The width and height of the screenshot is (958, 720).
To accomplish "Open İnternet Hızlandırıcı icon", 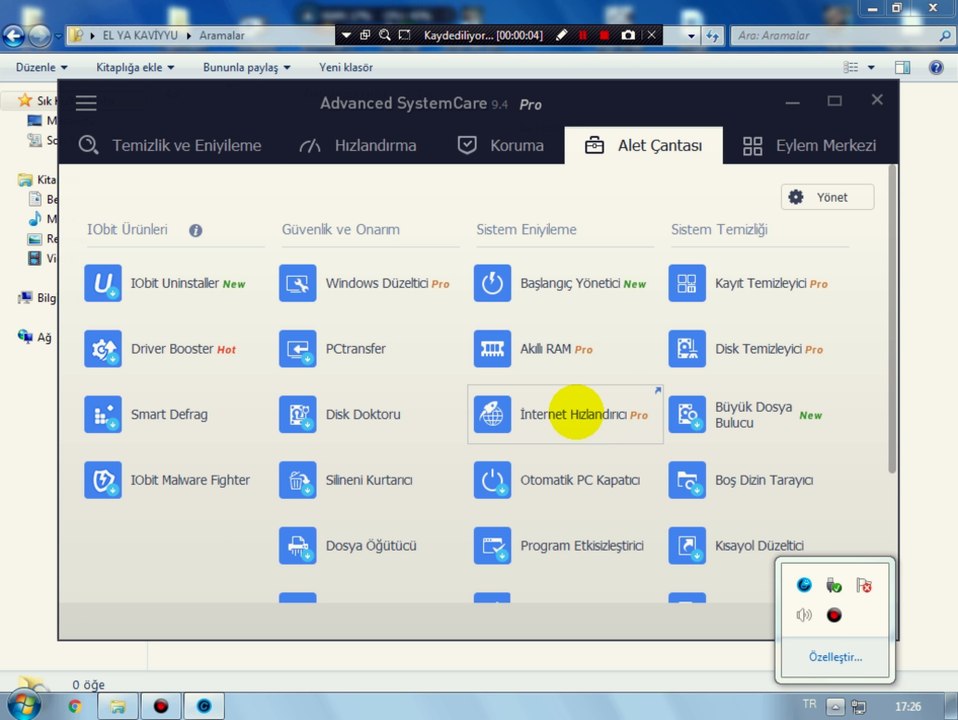I will pos(492,414).
